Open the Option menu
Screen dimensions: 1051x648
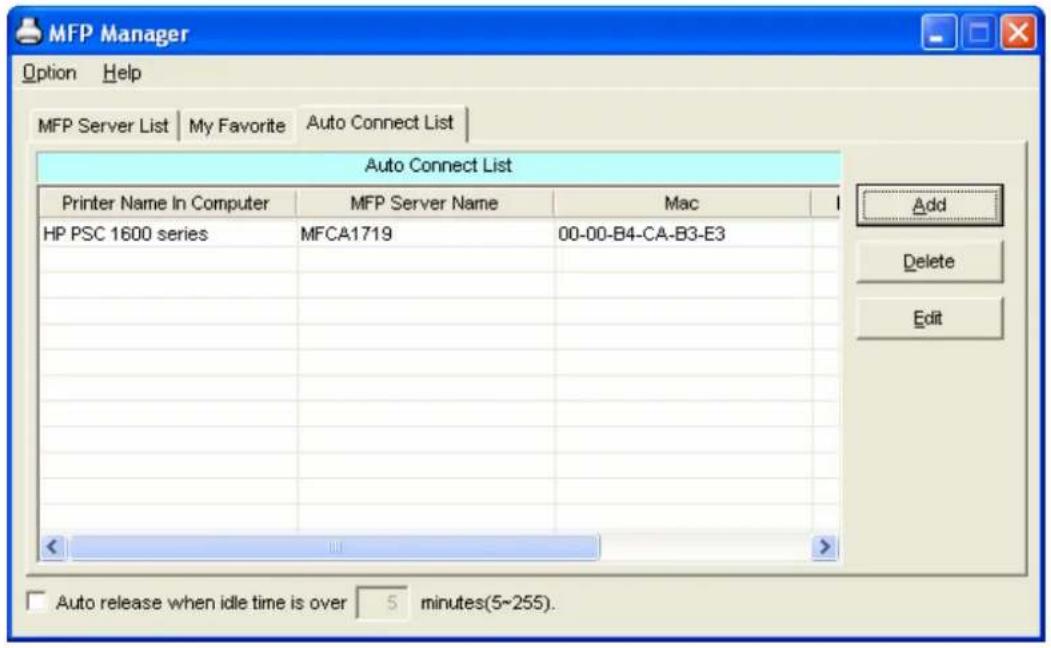pos(49,72)
